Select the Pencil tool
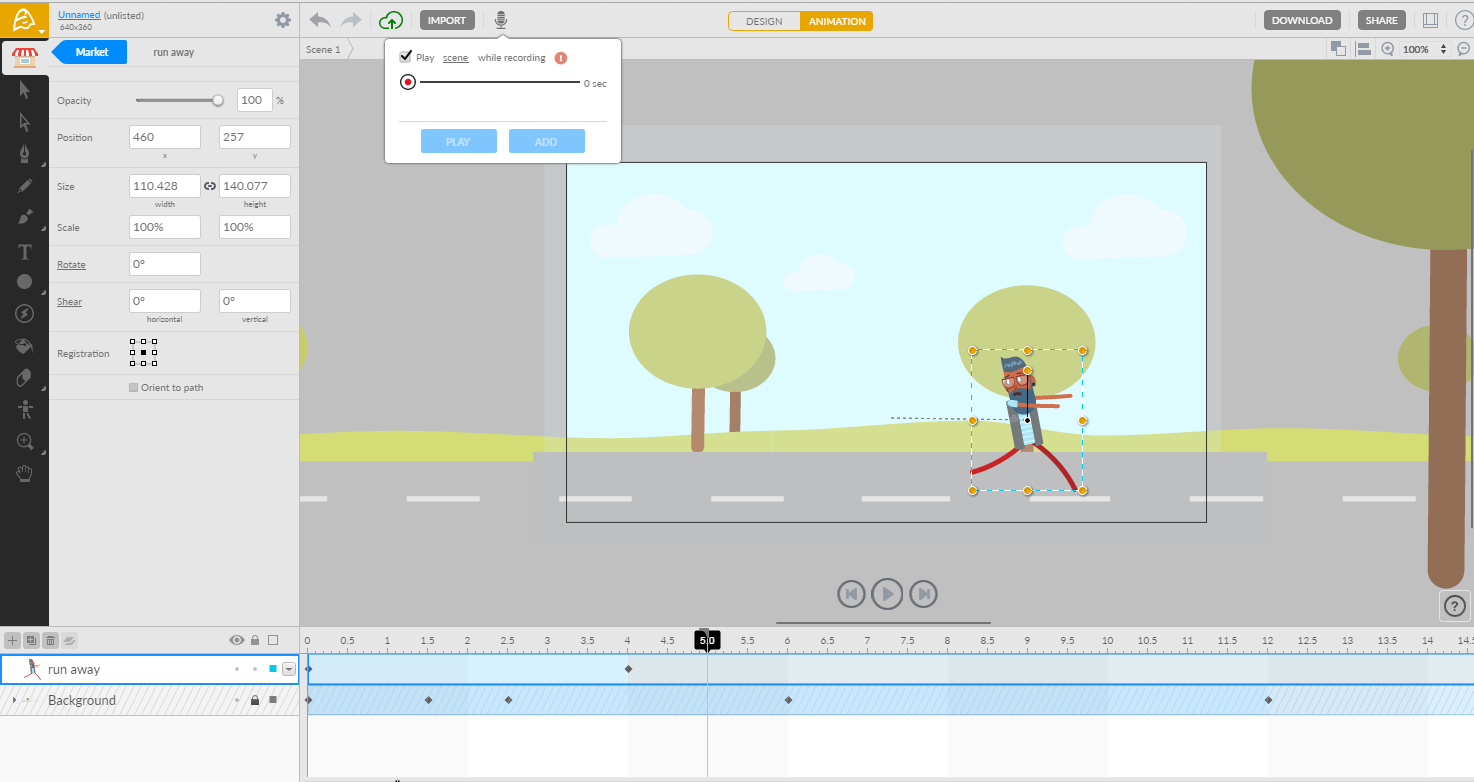The width and height of the screenshot is (1474, 782). click(x=25, y=186)
